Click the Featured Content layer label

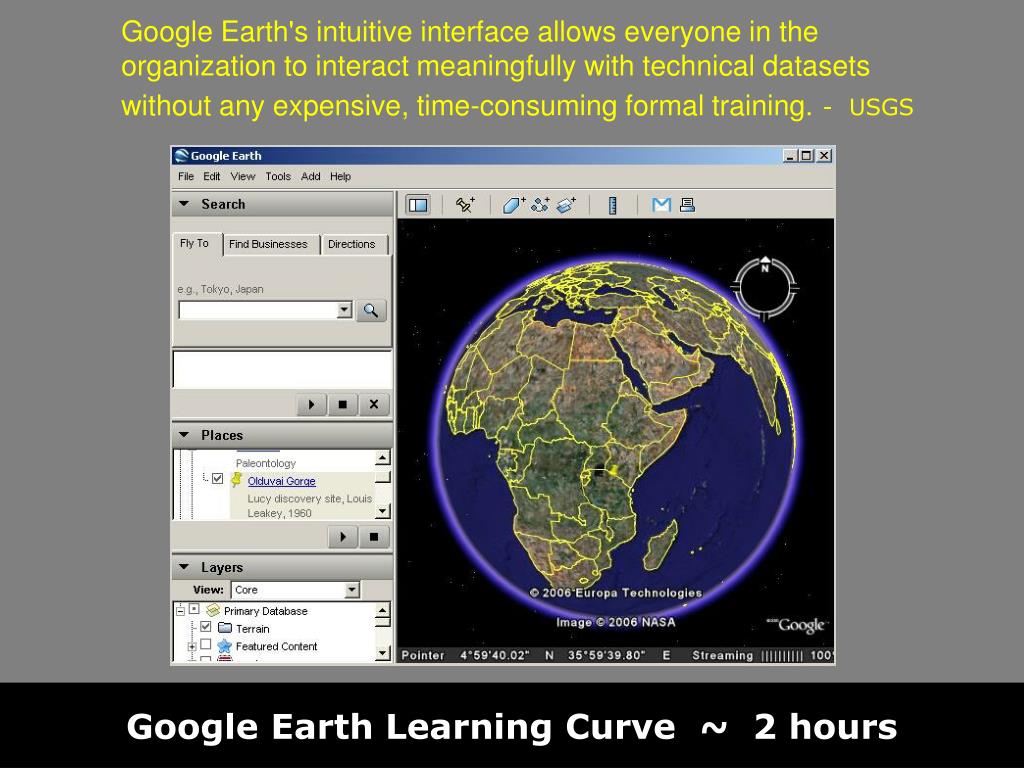276,647
